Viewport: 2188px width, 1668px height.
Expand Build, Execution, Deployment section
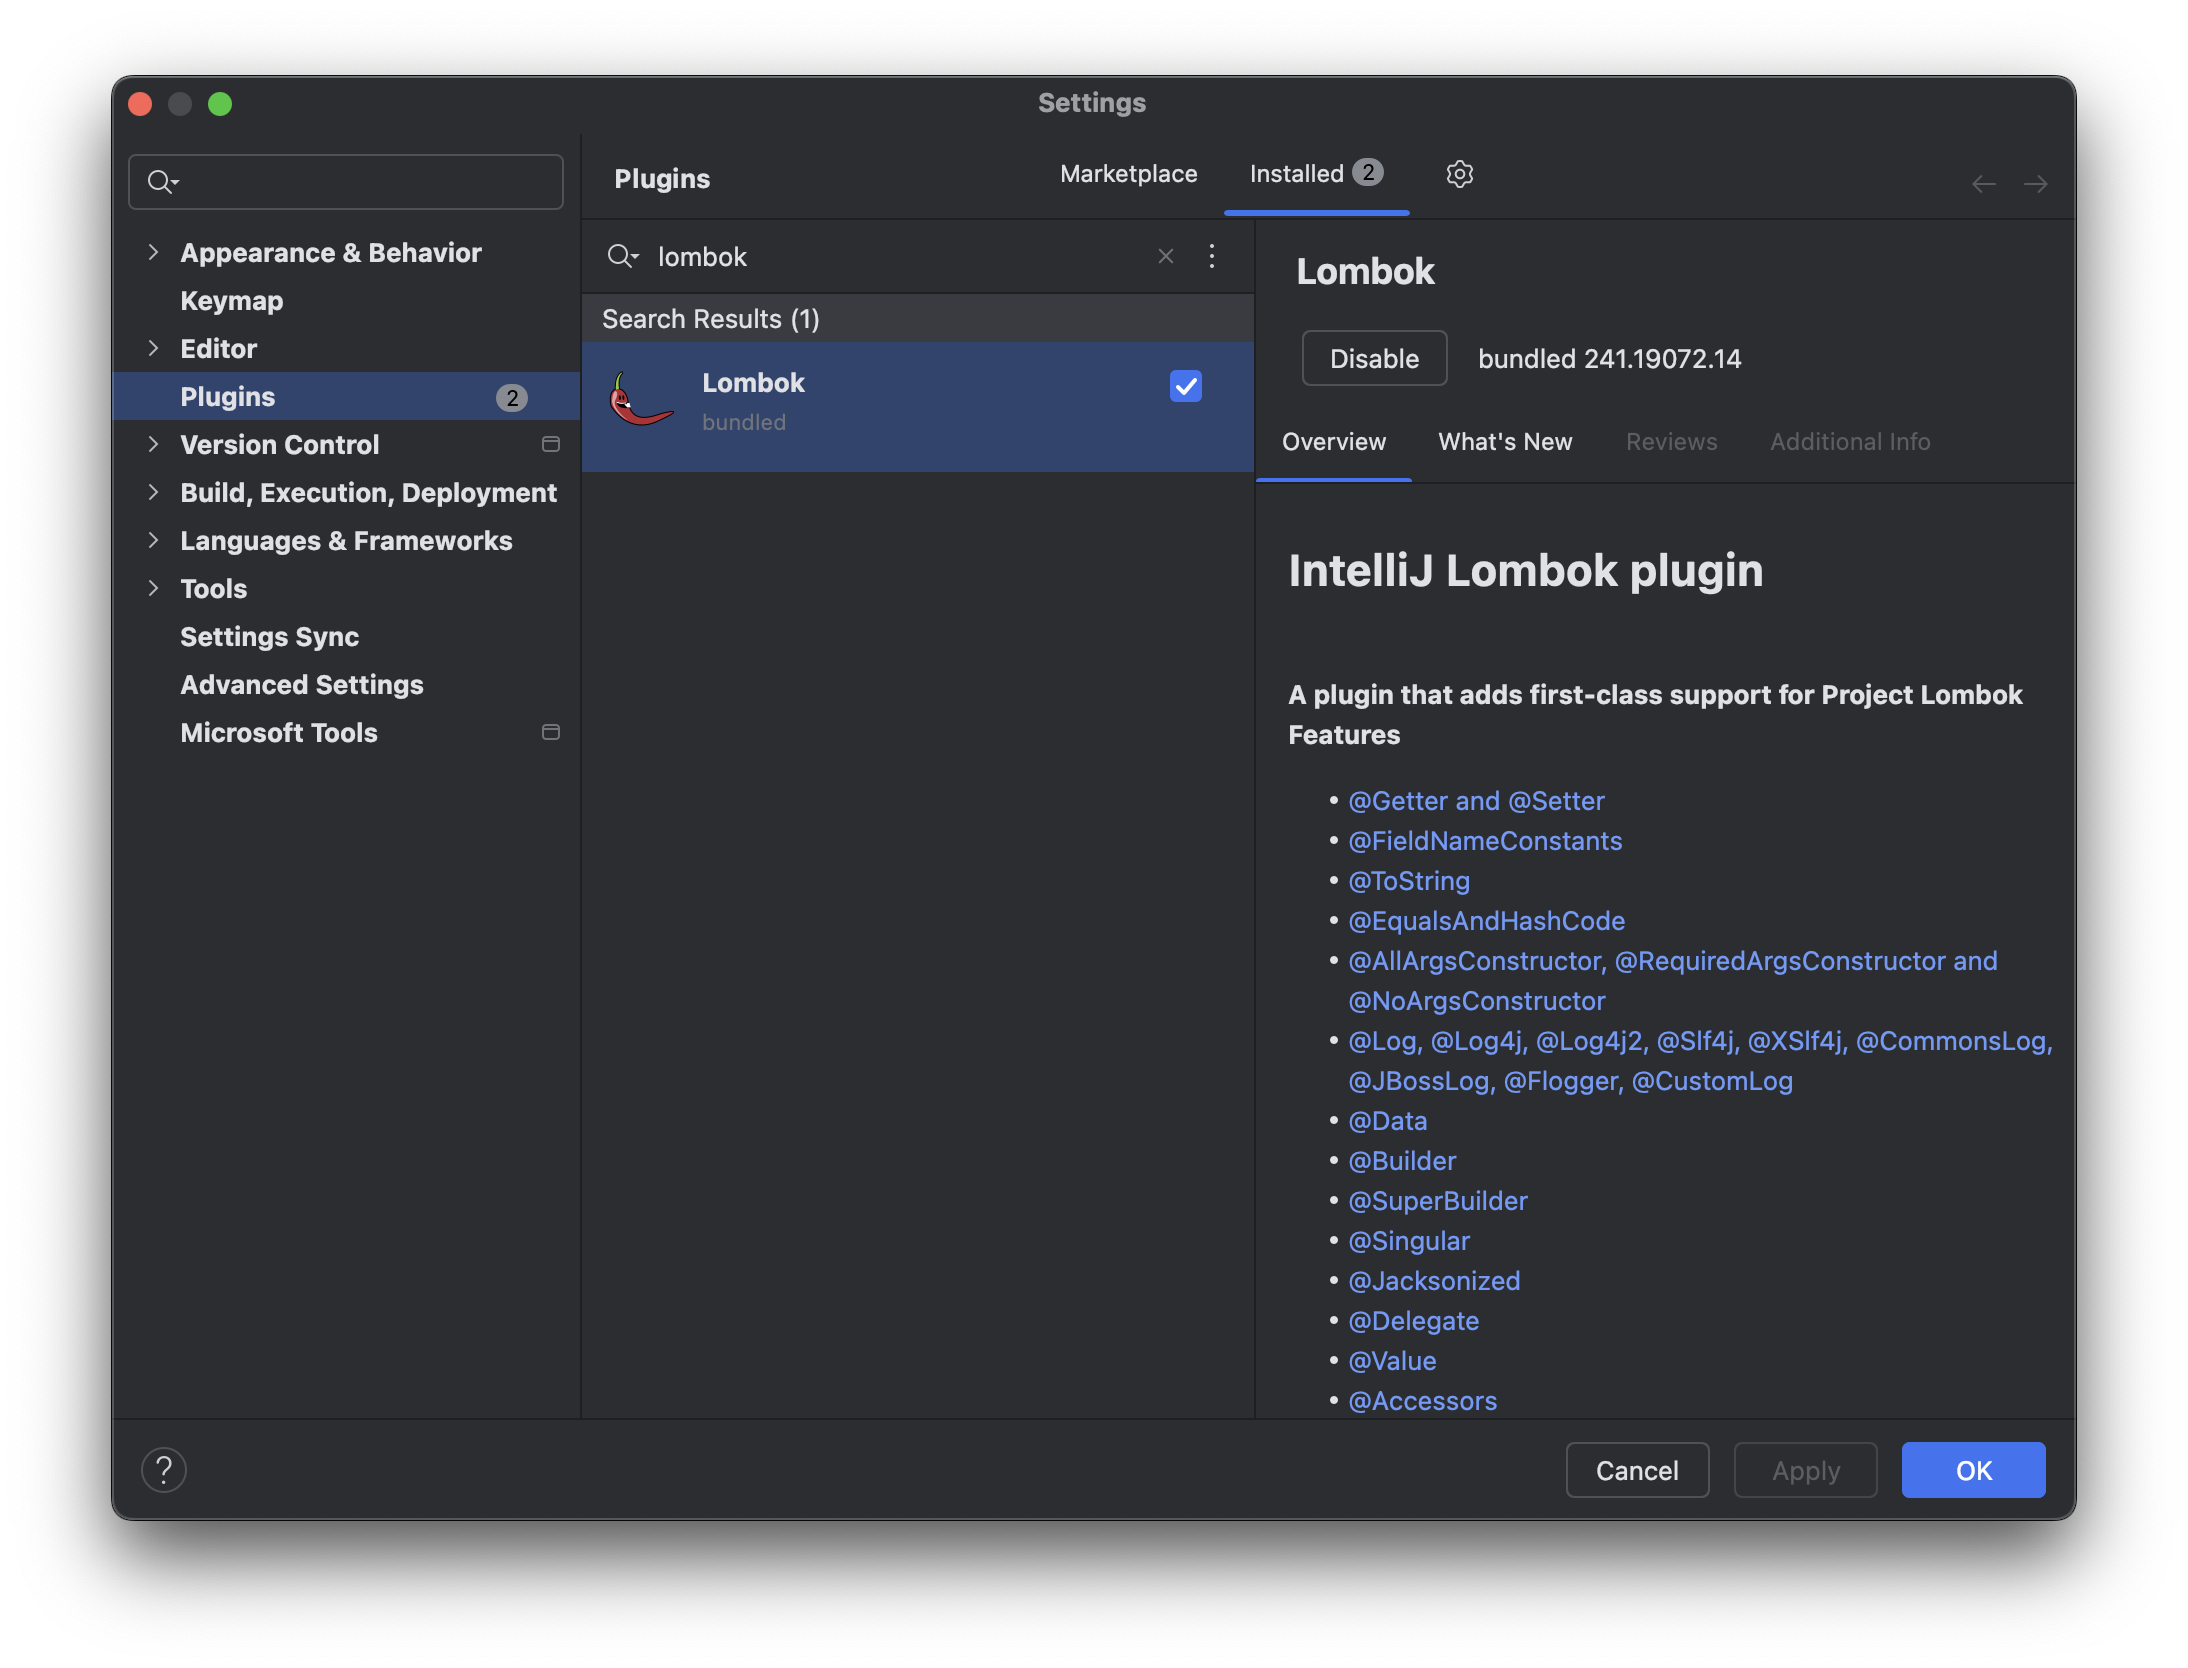click(x=153, y=493)
